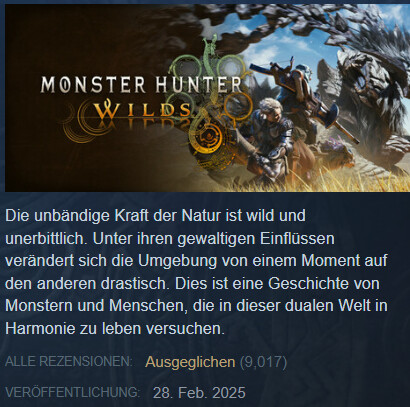Click the "Ausgeglichen" review summary link
The width and height of the screenshot is (410, 407).
[190, 362]
